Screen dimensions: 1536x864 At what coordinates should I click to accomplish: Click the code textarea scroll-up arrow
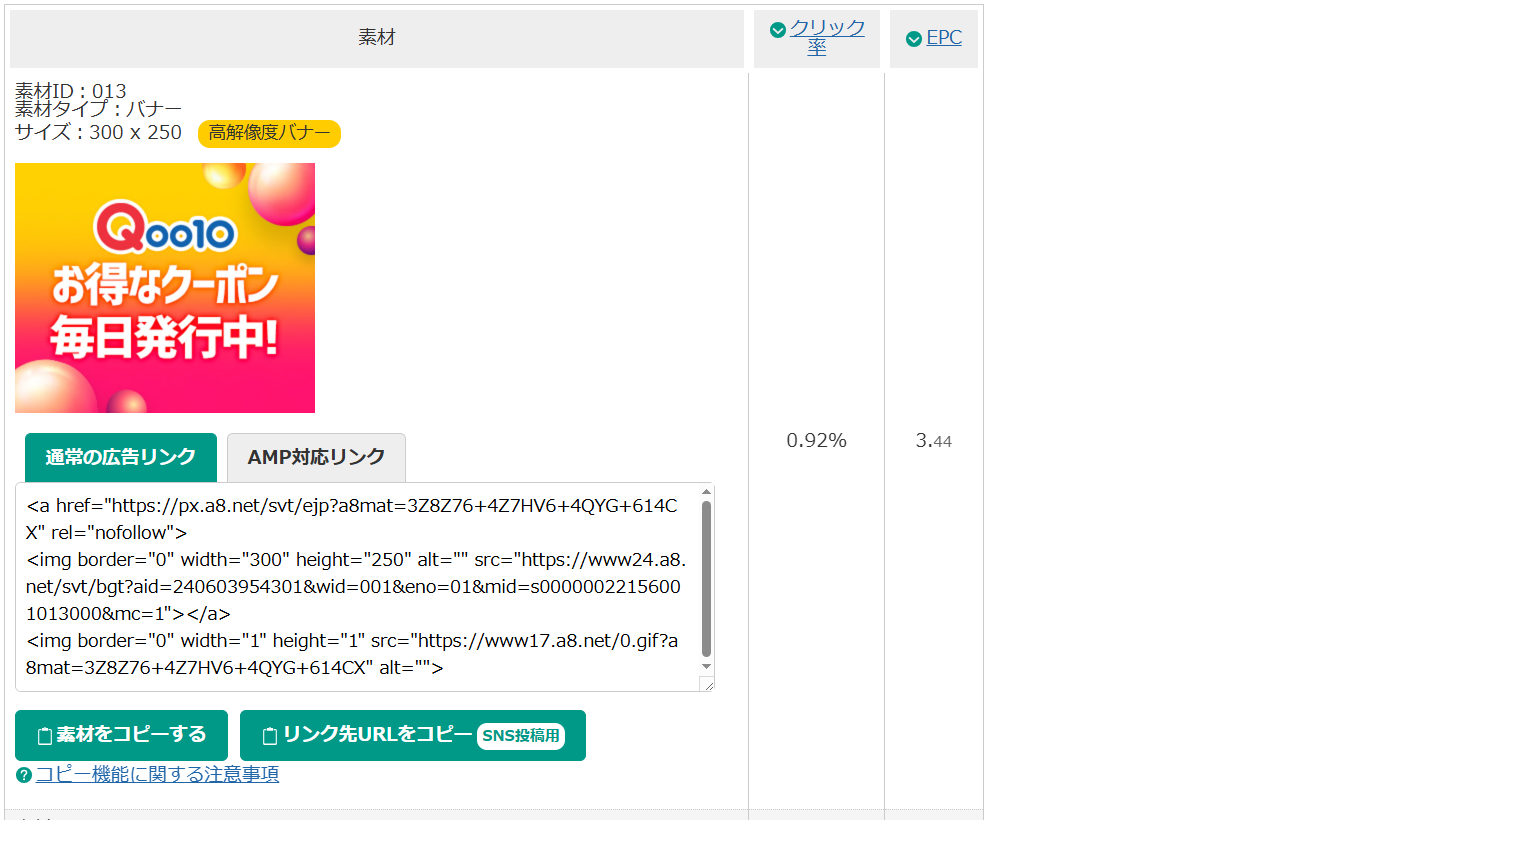point(707,491)
